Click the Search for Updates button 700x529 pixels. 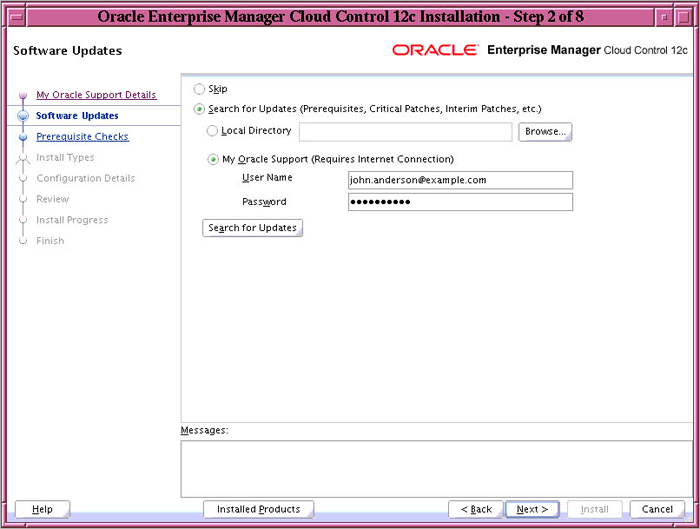[253, 228]
